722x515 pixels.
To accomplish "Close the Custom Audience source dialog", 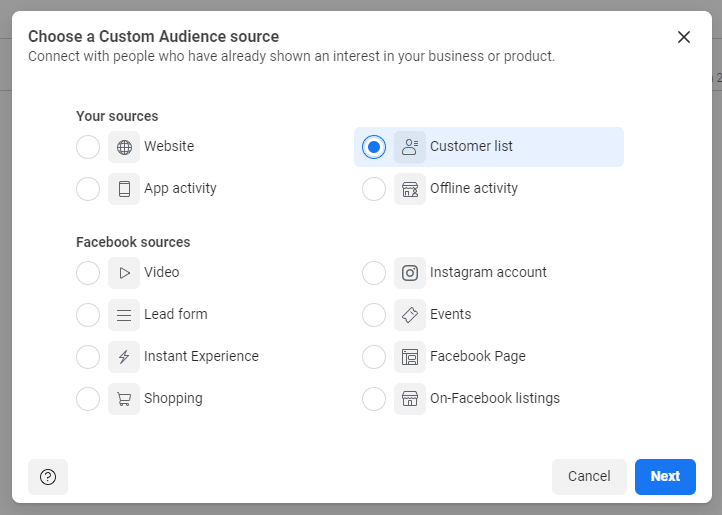I will [684, 37].
